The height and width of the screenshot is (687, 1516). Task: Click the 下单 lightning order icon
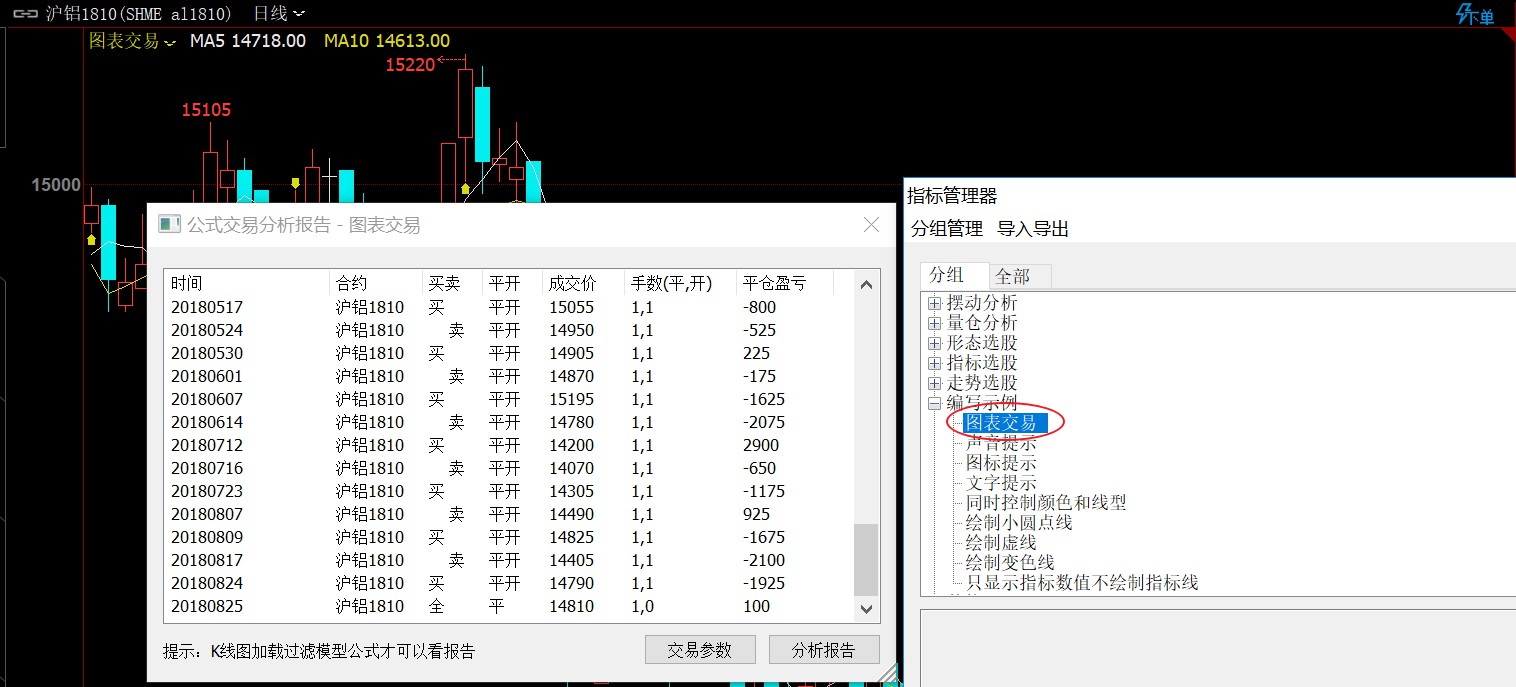pos(1474,14)
